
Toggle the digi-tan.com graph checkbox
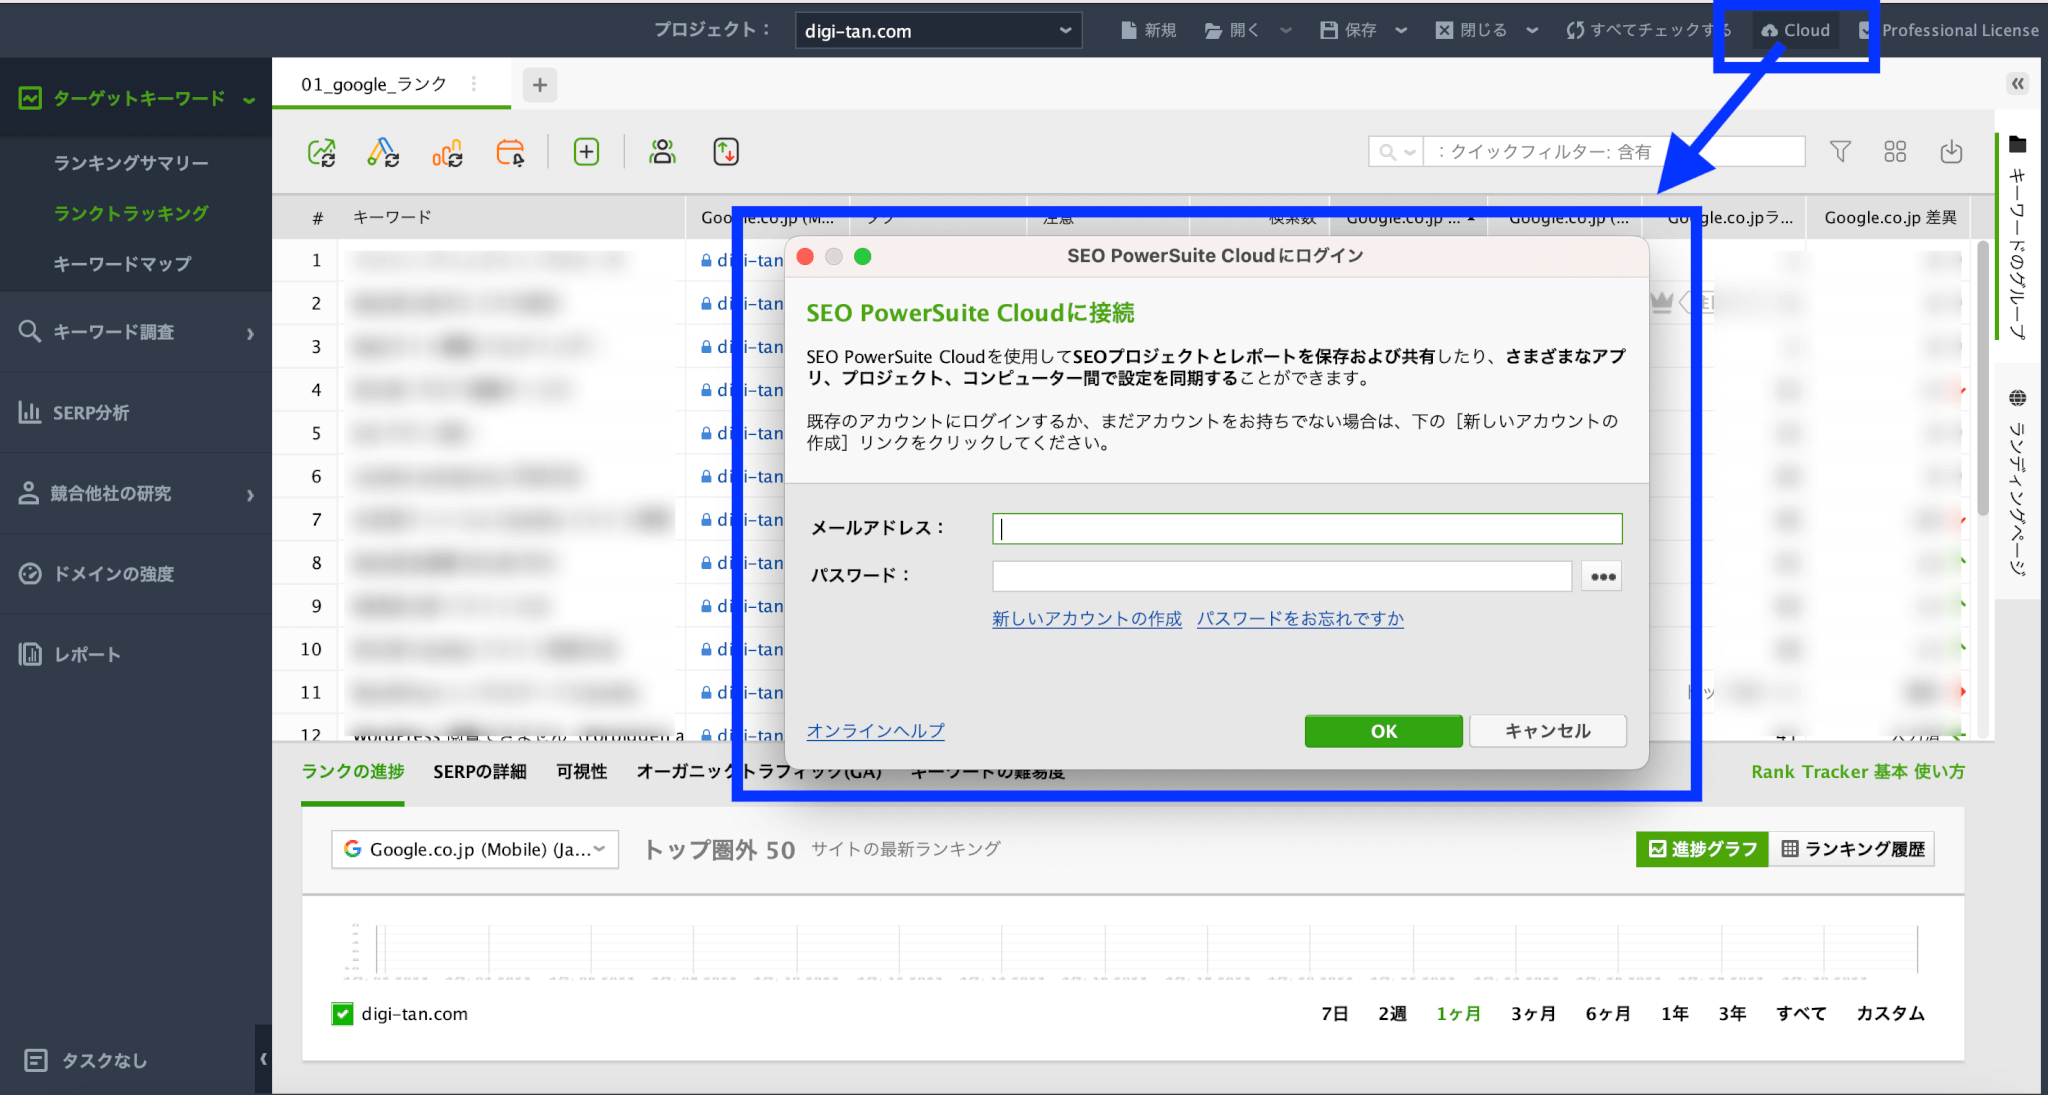[x=342, y=1014]
